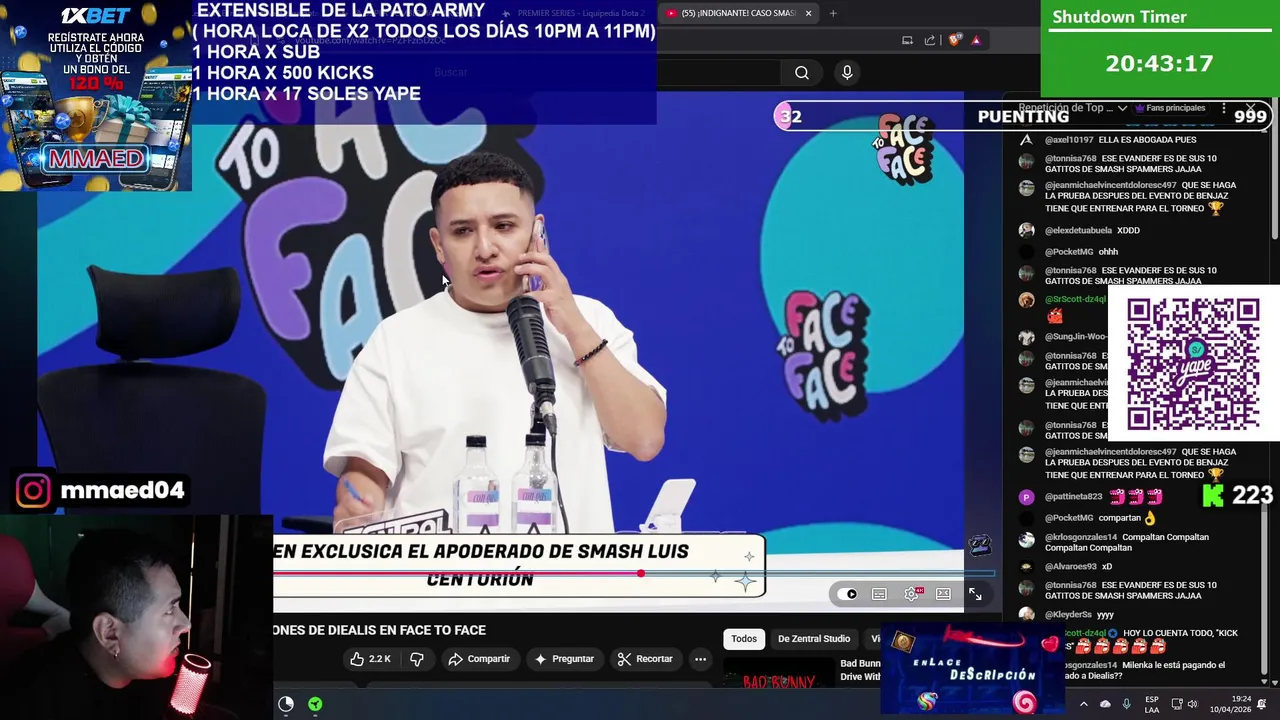
Task: Click the Fans principales badge
Action: tap(1170, 108)
